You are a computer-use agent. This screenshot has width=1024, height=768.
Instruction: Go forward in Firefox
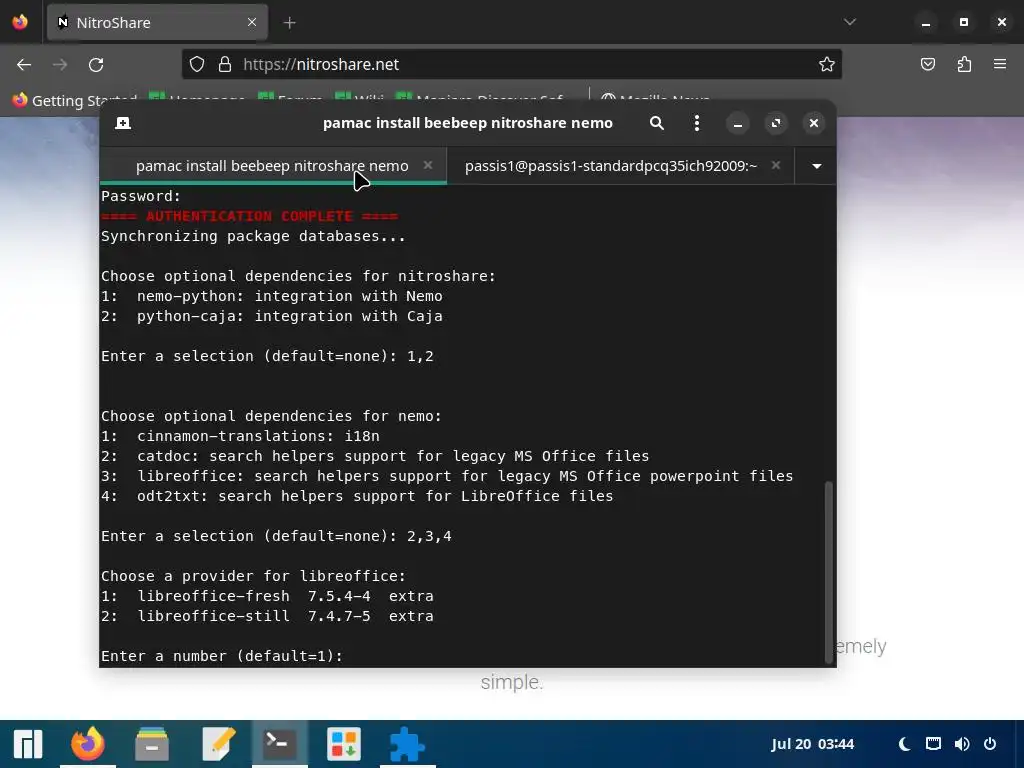click(60, 65)
